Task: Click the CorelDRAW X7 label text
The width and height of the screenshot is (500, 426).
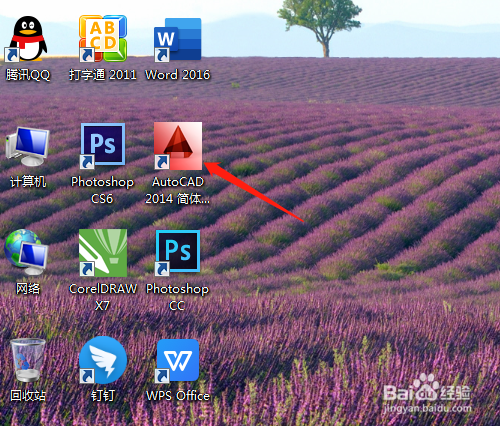Action: (103, 297)
